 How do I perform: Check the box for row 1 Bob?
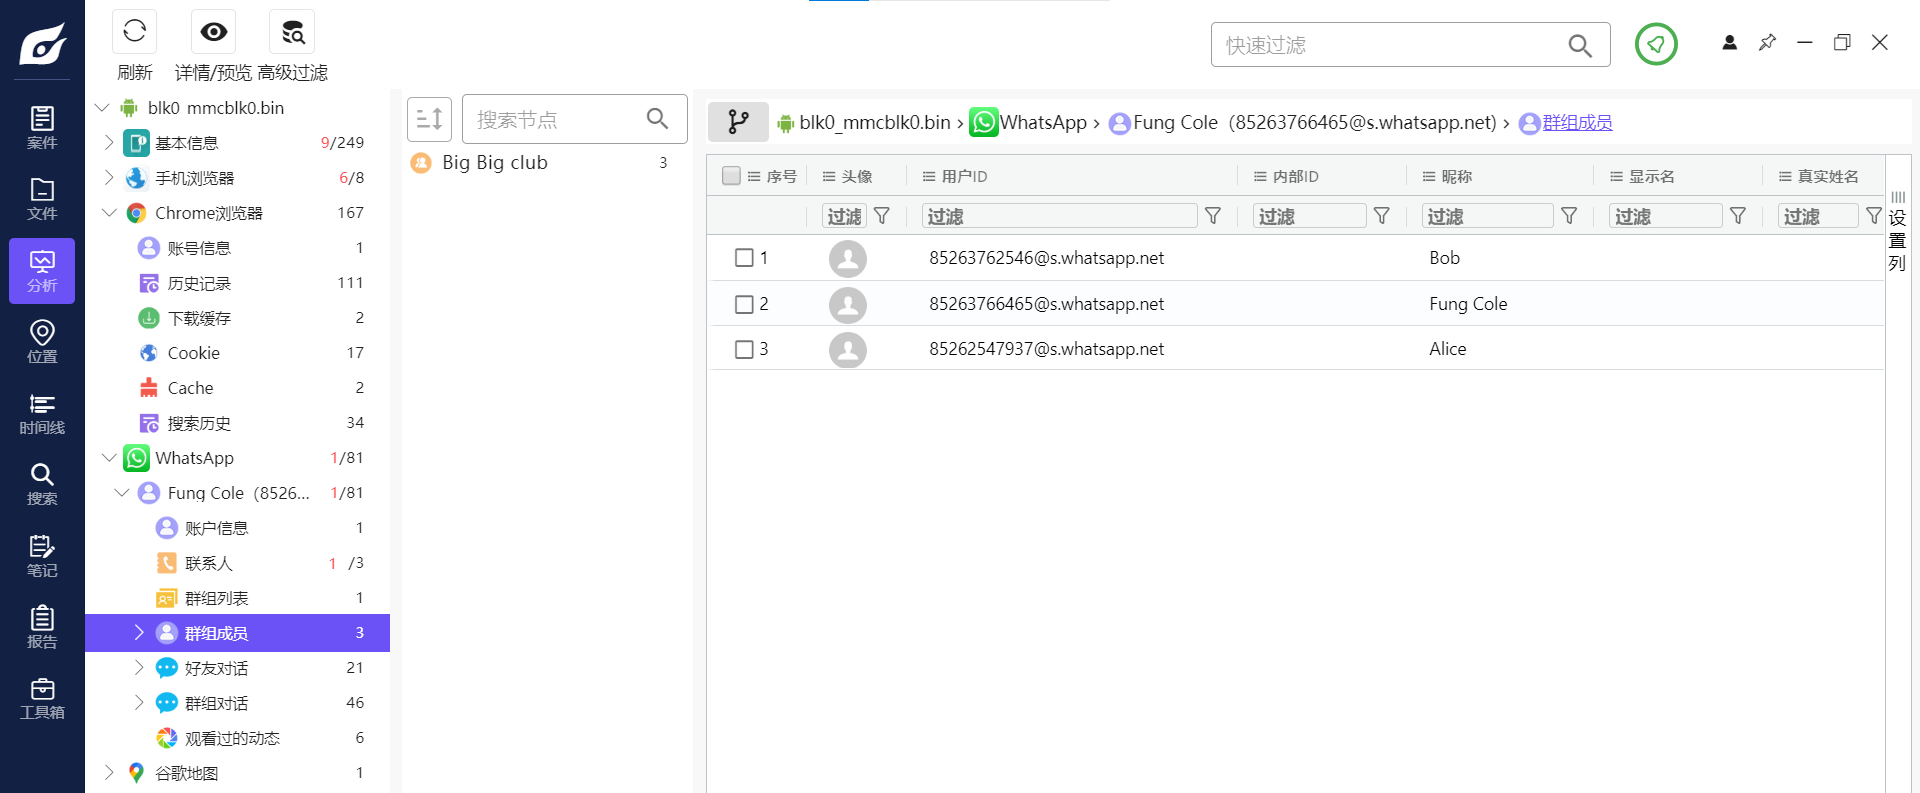[x=744, y=258]
